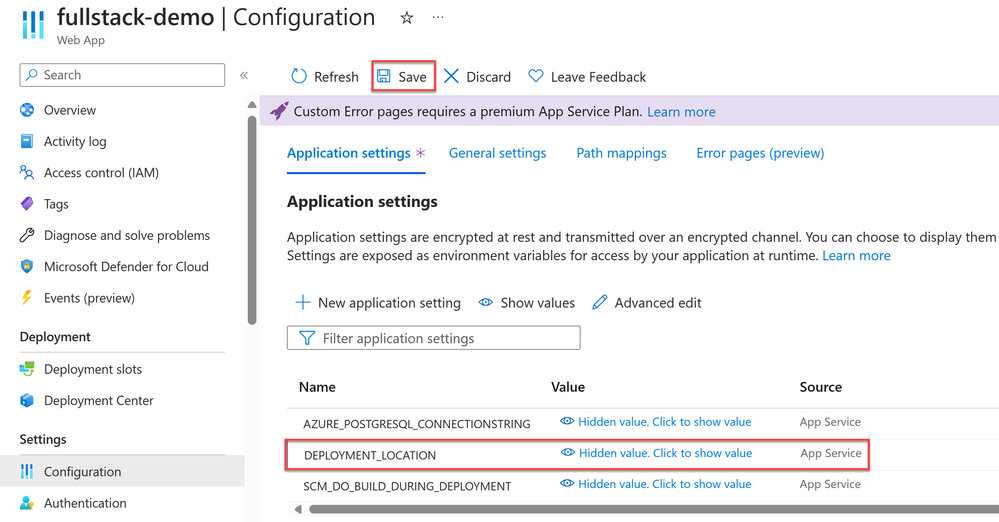This screenshot has height=522, width=999.
Task: Reveal DEPLOYMENT_LOCATION value via eye icon
Action: (568, 453)
